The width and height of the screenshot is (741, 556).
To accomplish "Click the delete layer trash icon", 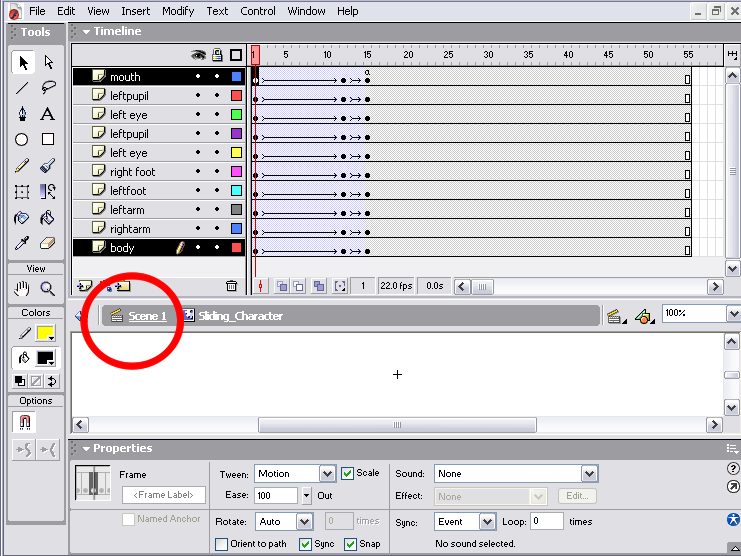I will click(x=232, y=286).
